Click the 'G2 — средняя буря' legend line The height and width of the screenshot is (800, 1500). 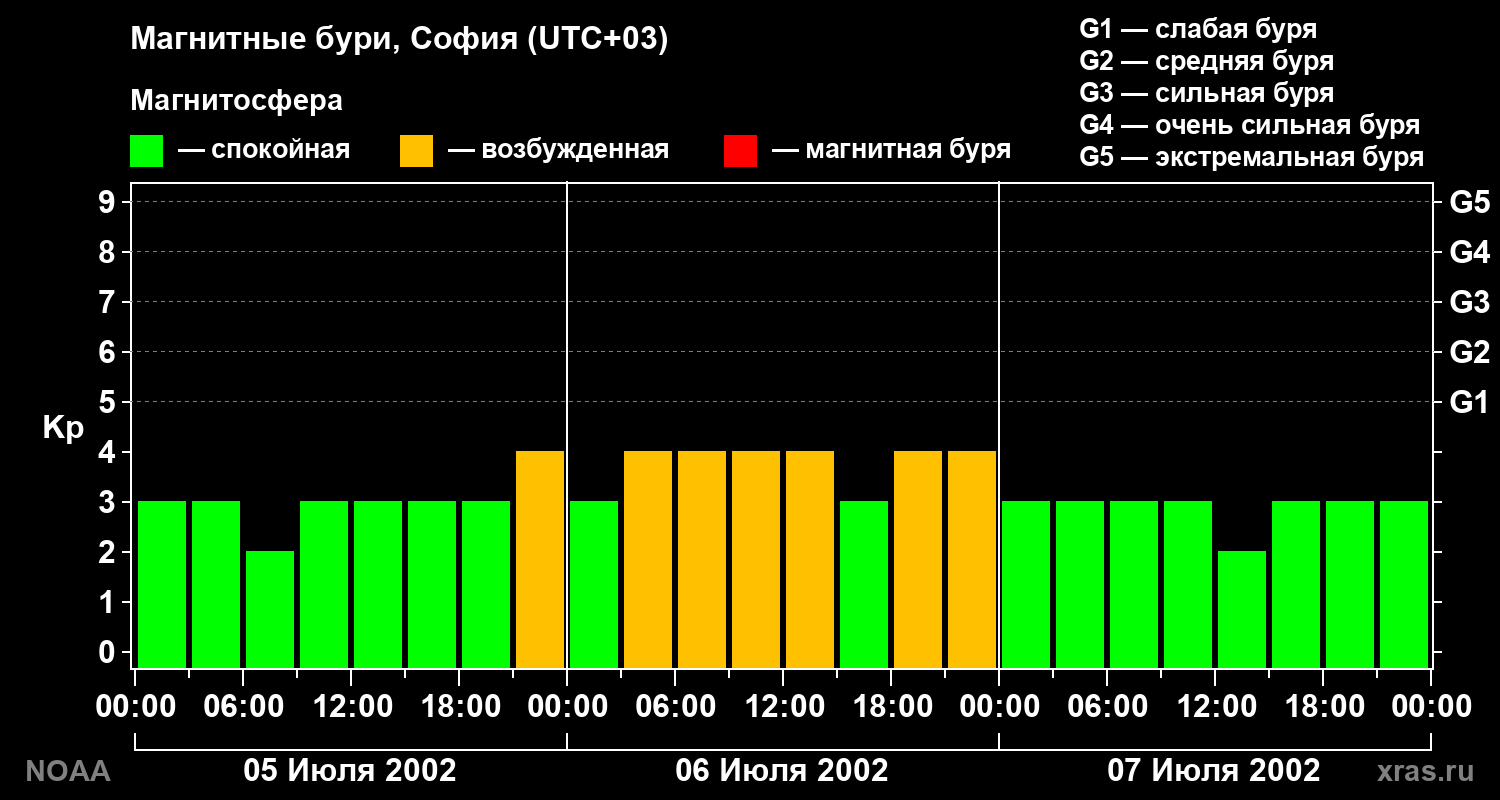pos(1207,61)
